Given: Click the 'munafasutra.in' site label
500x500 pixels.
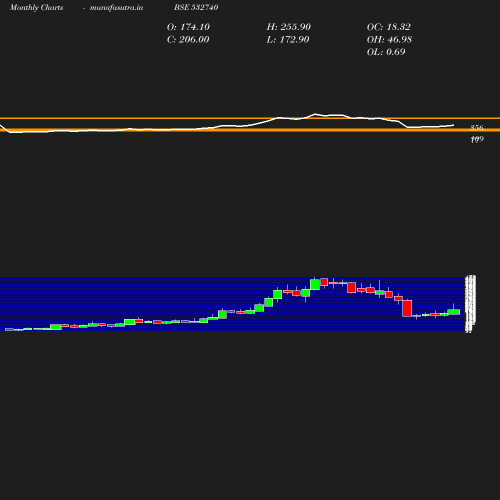Looking at the screenshot, I should (116, 7).
